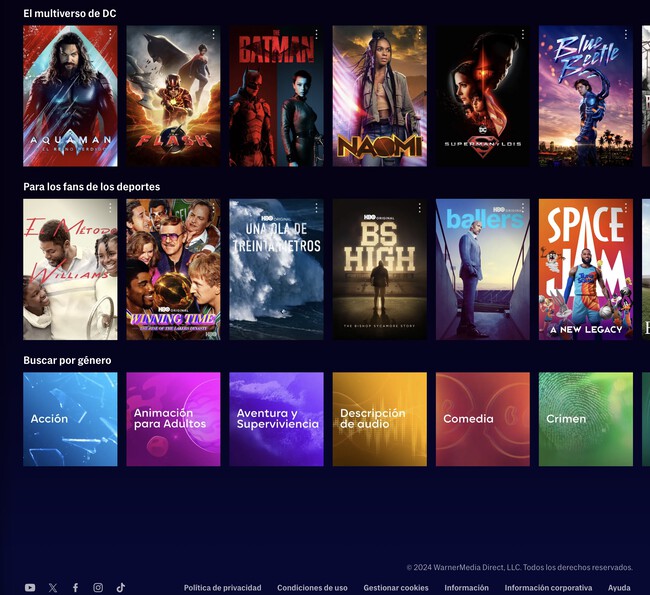Open three-dot menu on Aquaman poster
The height and width of the screenshot is (595, 650).
(x=109, y=35)
